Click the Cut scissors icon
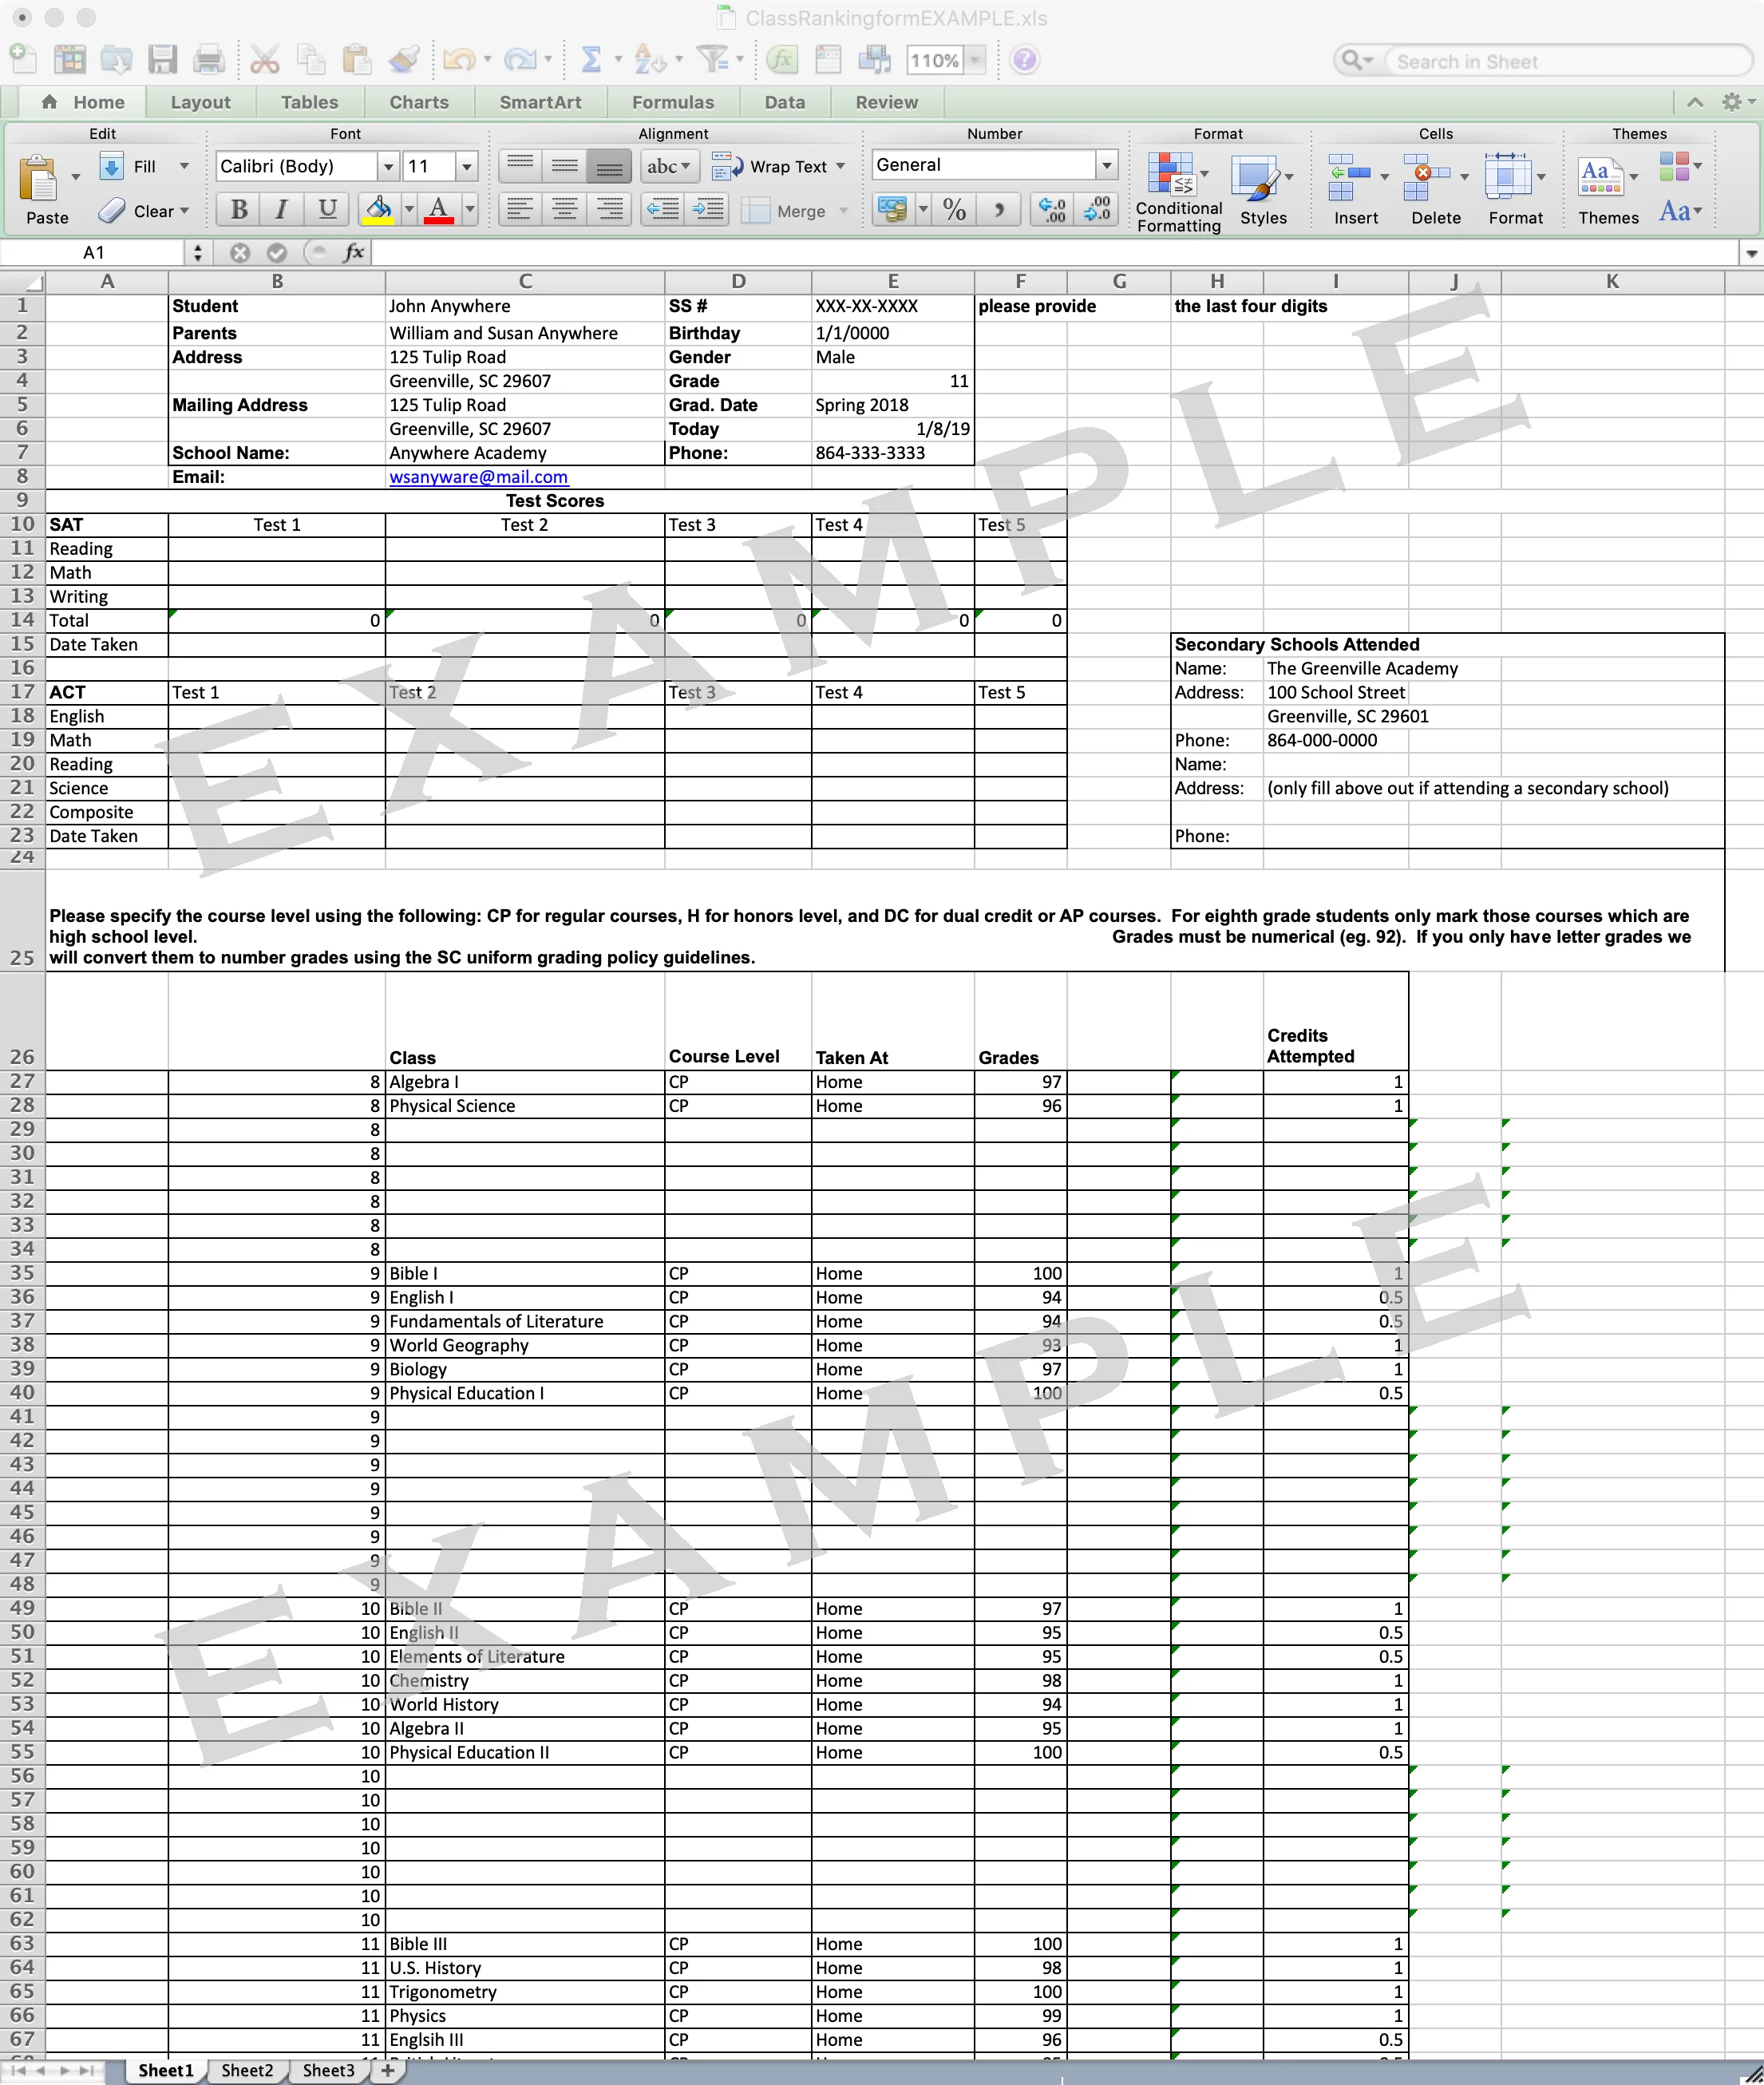The image size is (1764, 2085). [x=264, y=60]
